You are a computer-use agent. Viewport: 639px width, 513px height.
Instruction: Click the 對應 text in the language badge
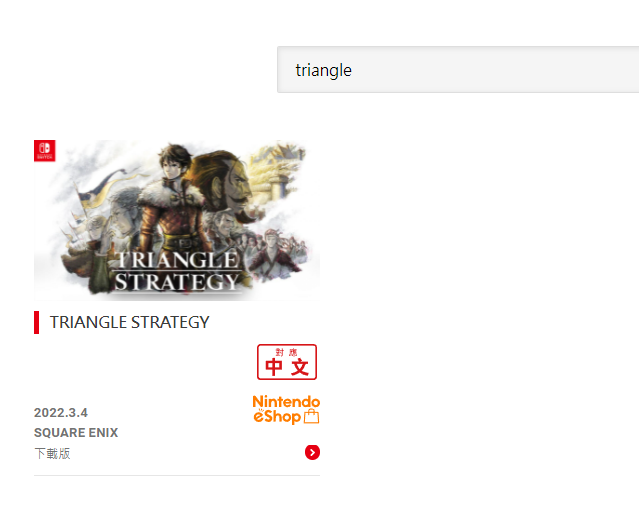[x=286, y=352]
